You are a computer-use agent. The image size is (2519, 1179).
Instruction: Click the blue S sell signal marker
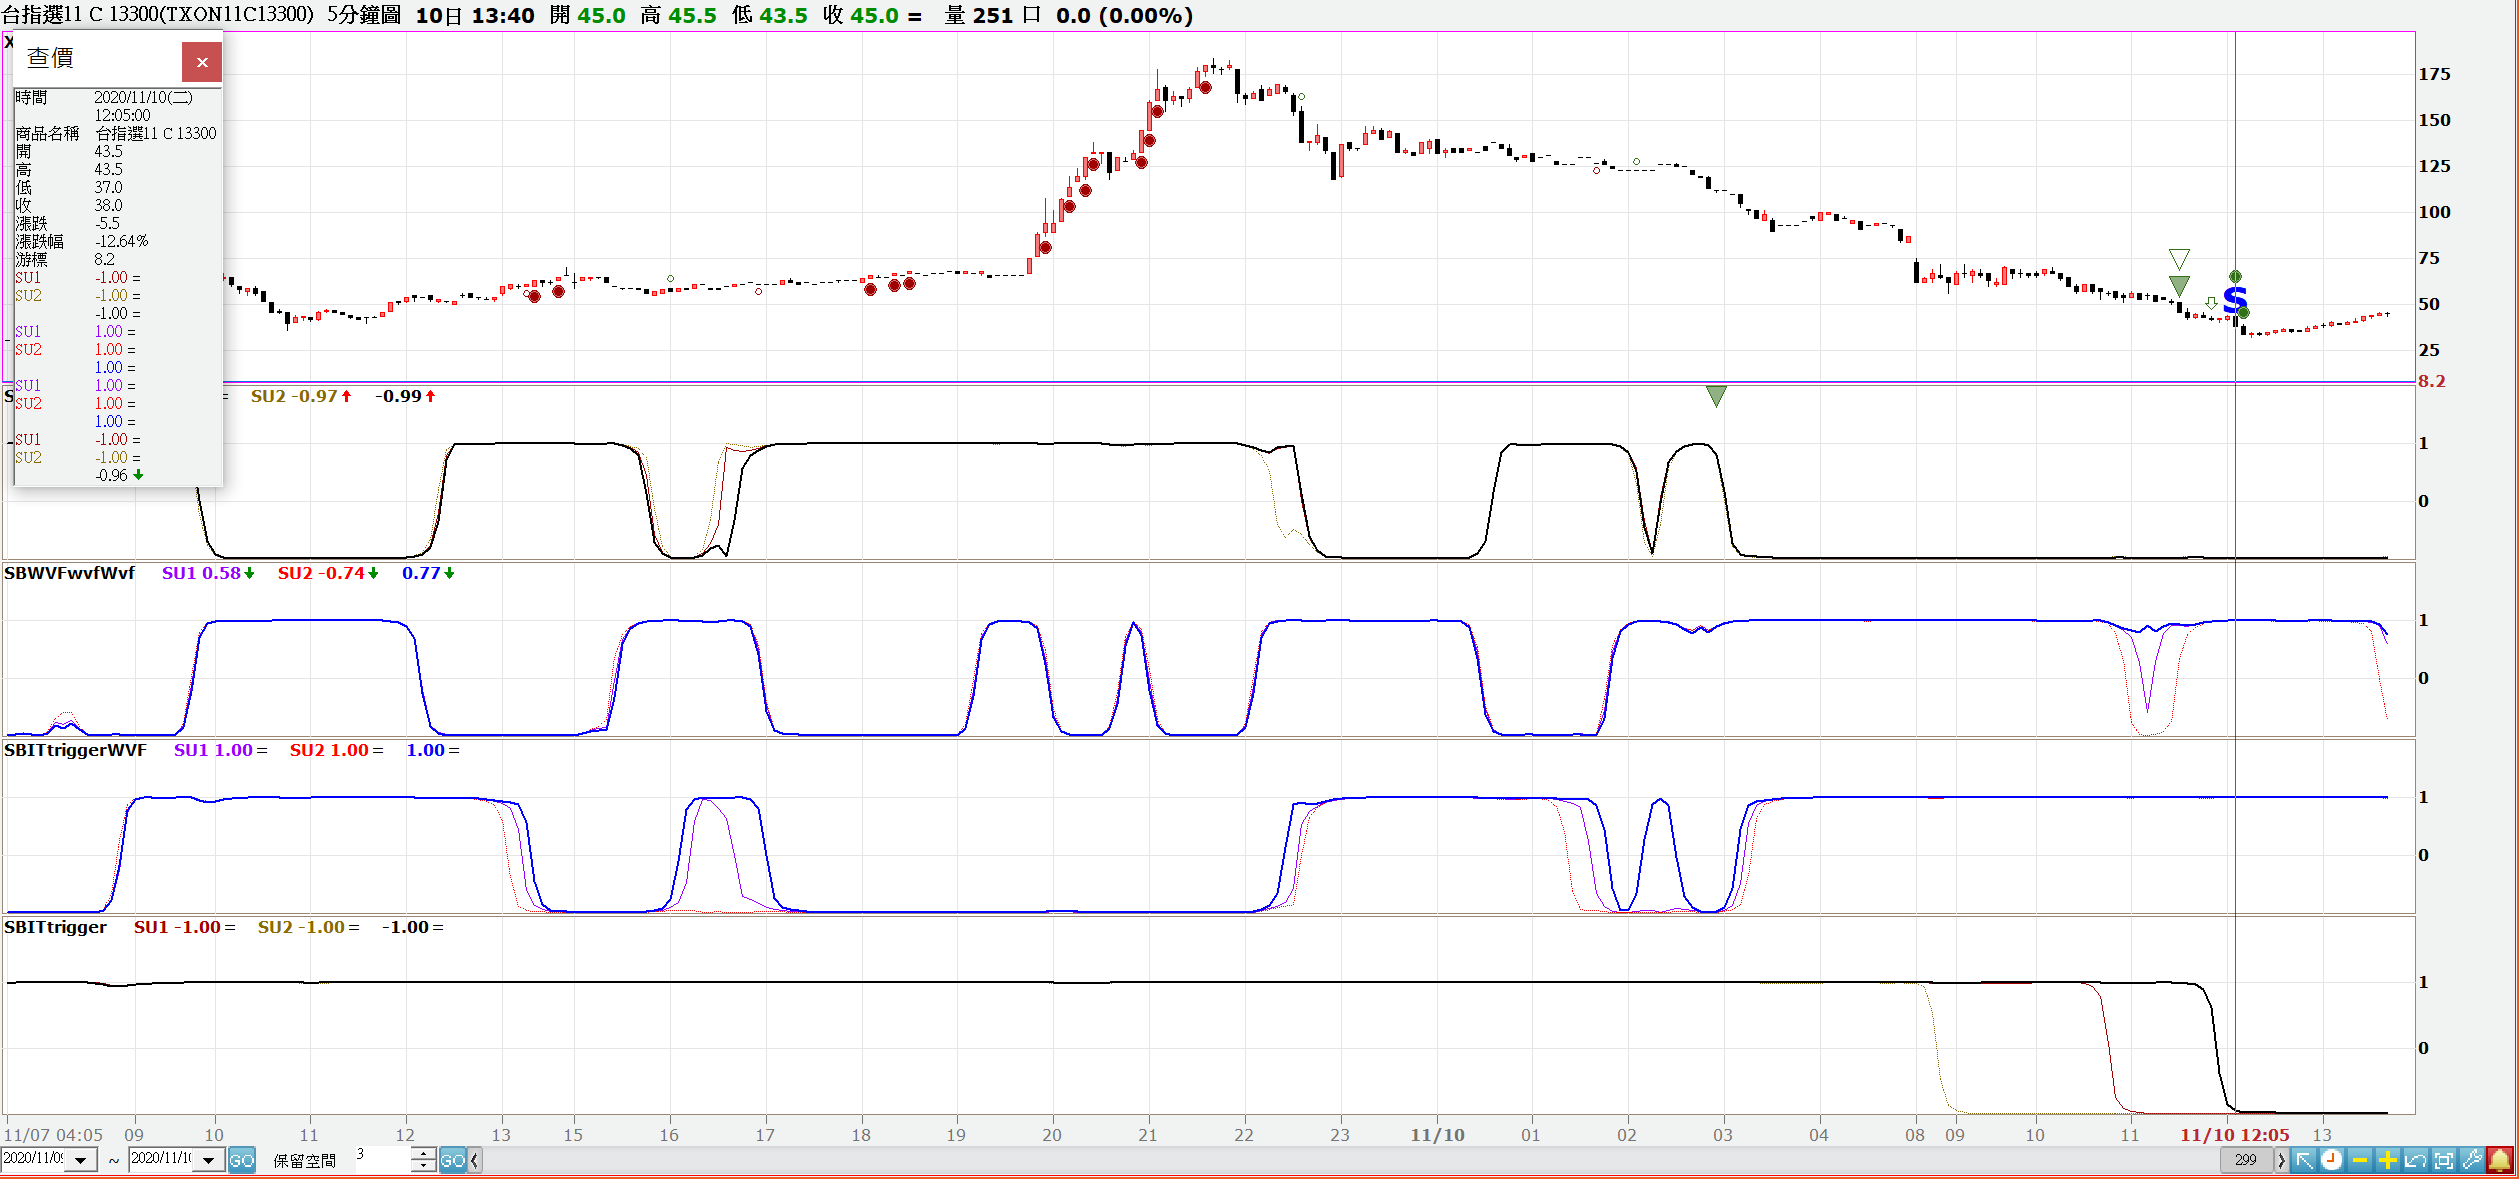point(2235,299)
